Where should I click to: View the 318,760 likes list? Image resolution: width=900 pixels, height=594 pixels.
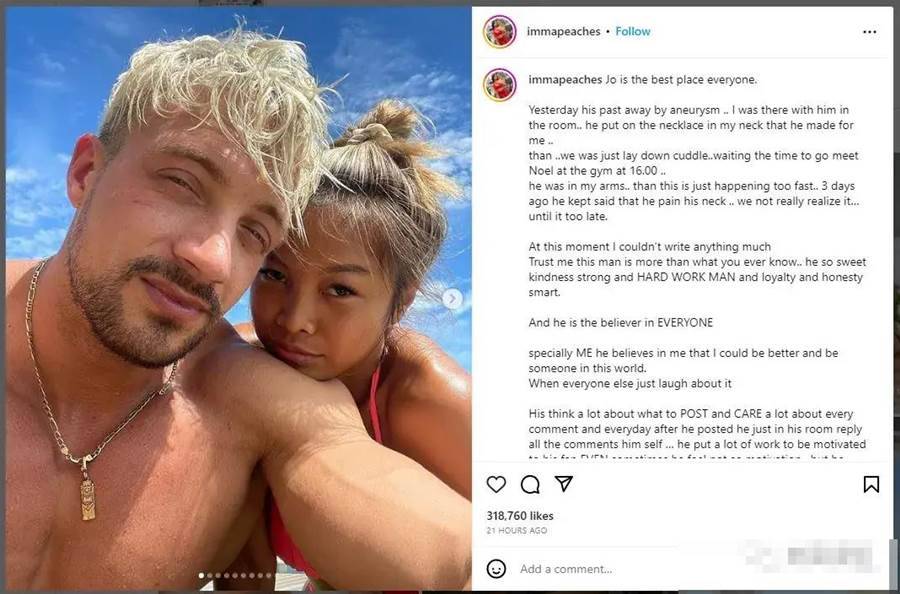(x=520, y=516)
